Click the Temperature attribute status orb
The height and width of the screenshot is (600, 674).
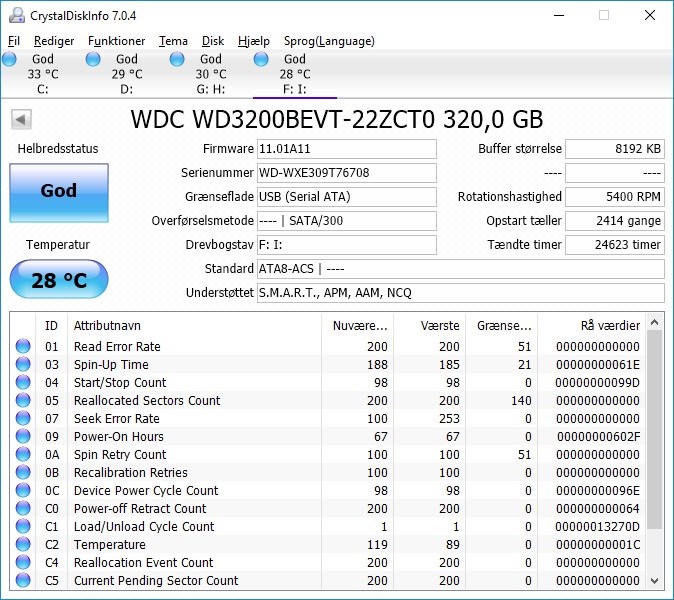(x=23, y=544)
